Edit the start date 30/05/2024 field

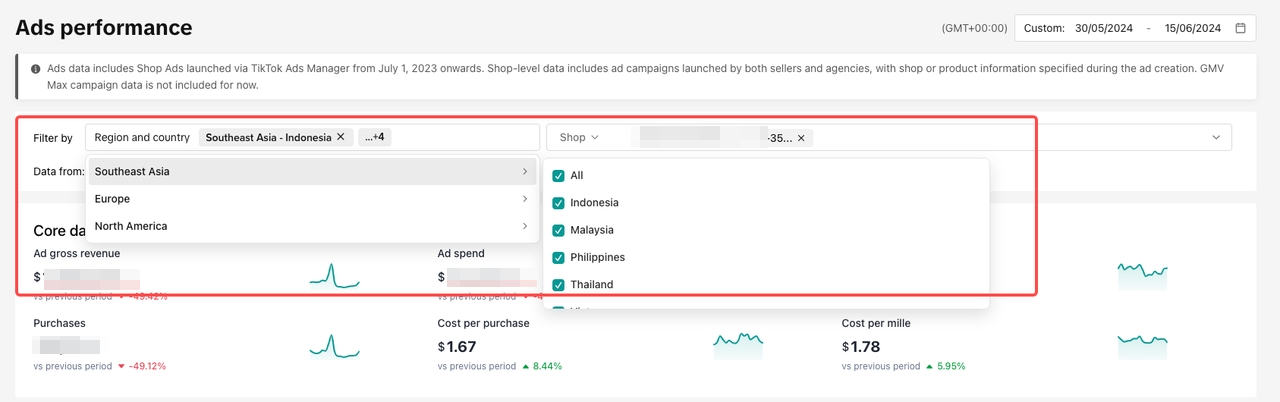(x=1103, y=28)
